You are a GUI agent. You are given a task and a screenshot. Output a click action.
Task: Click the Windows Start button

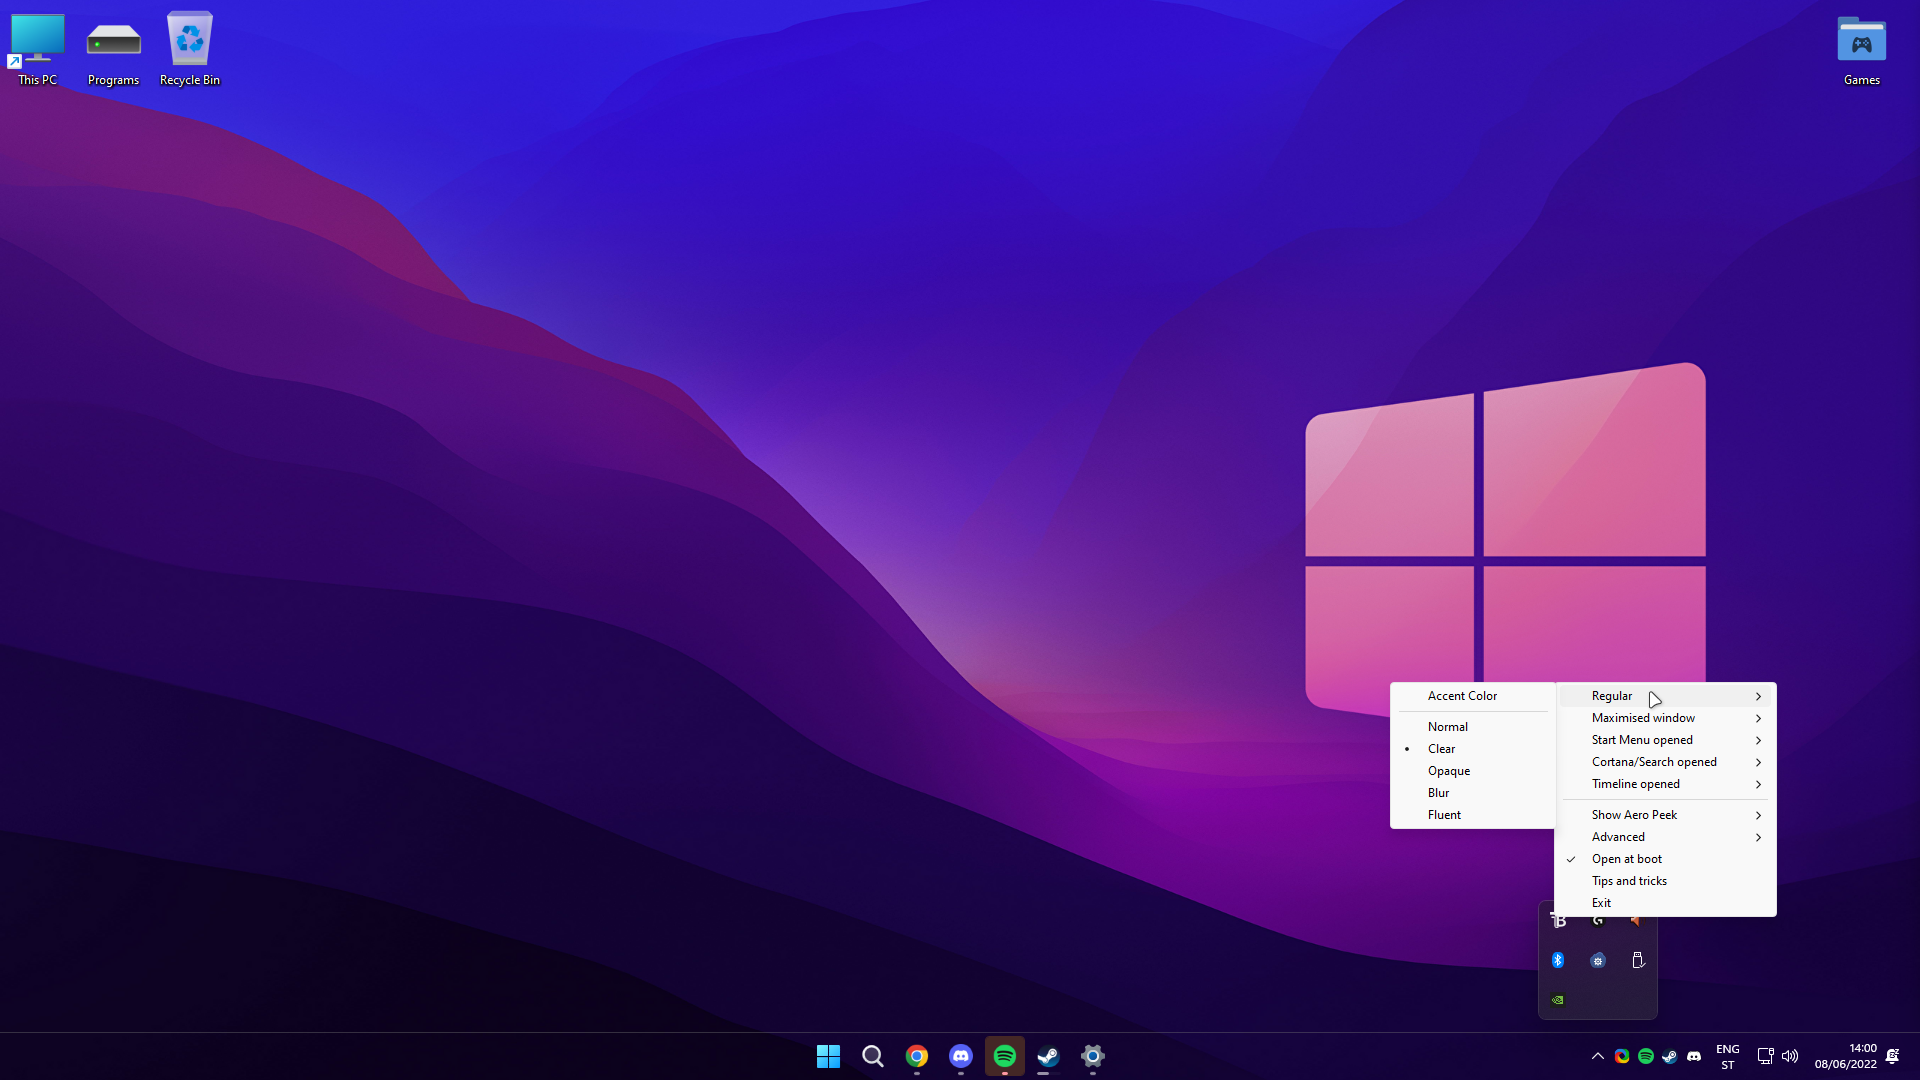tap(828, 1055)
